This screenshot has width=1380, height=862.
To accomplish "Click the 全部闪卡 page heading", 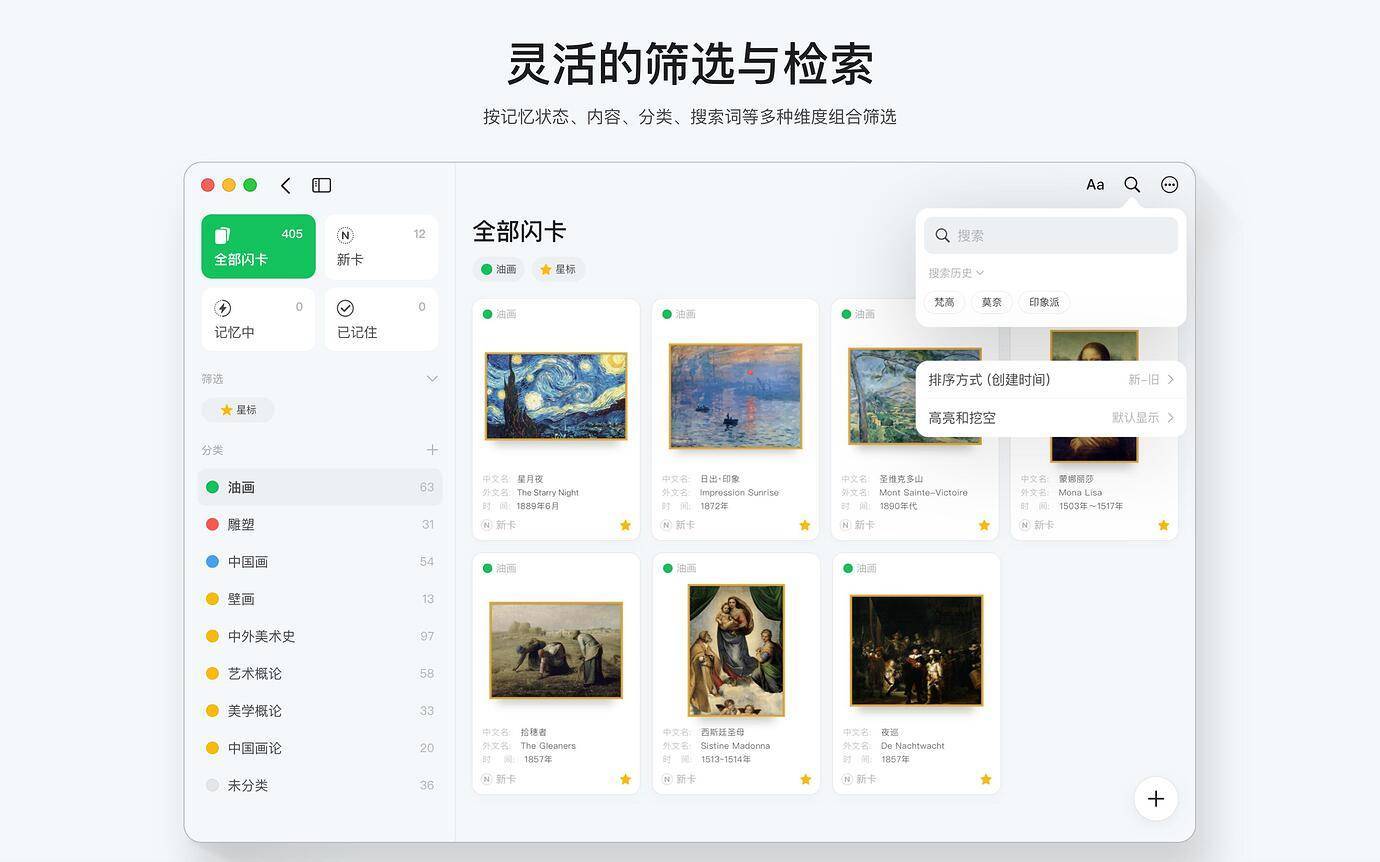I will (x=520, y=231).
